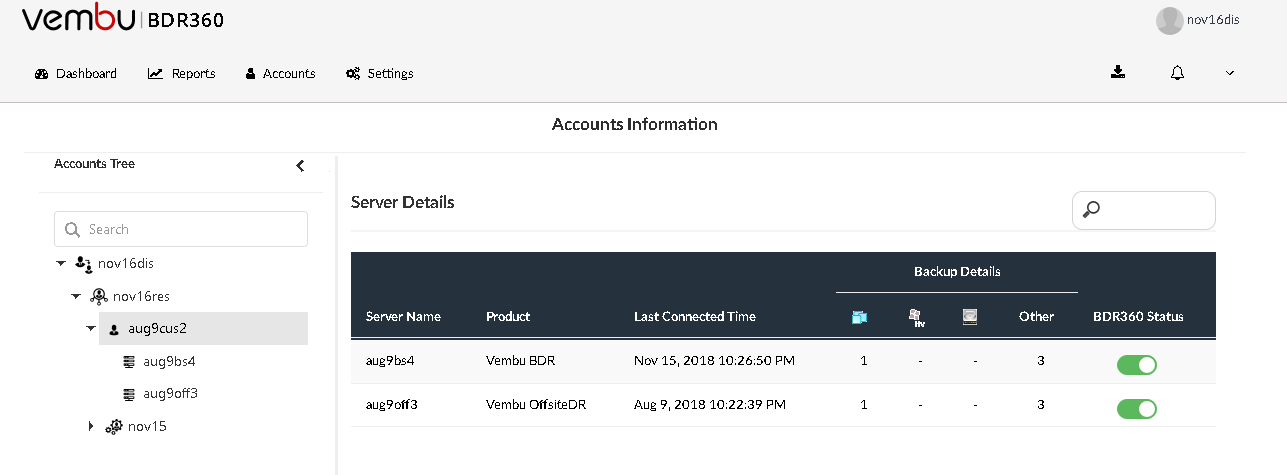Collapse the nov16res tree node
The width and height of the screenshot is (1287, 475).
(x=76, y=296)
